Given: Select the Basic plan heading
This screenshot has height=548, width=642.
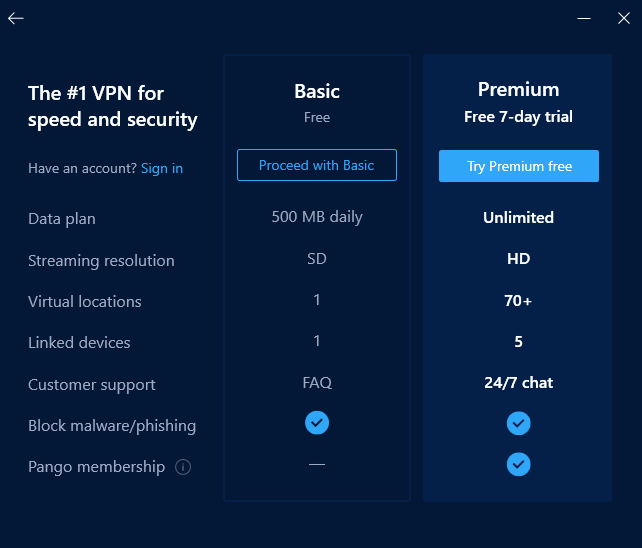Looking at the screenshot, I should [x=317, y=91].
